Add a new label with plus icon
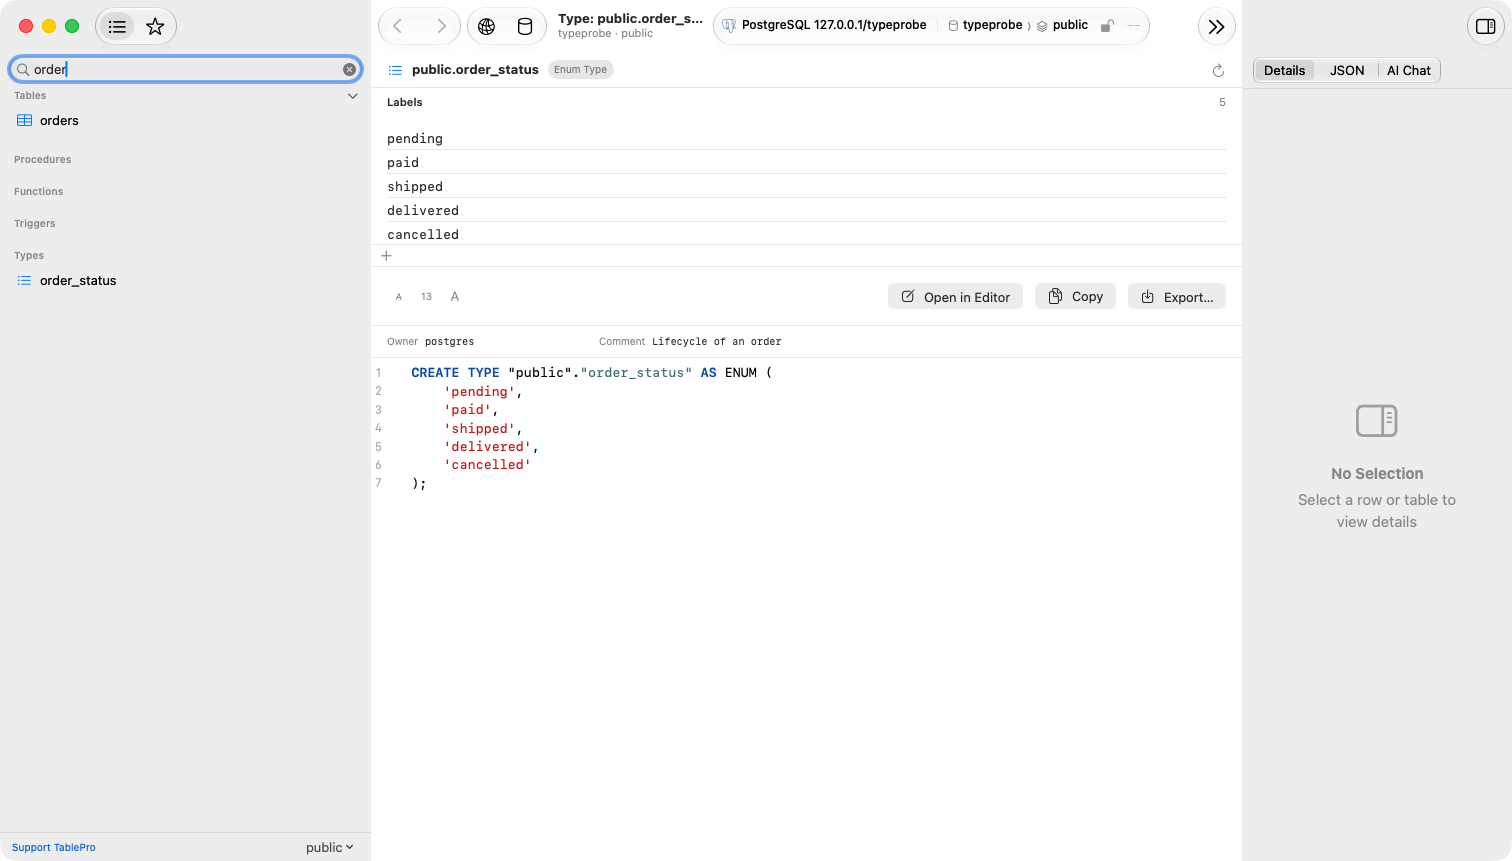1512x861 pixels. click(386, 256)
